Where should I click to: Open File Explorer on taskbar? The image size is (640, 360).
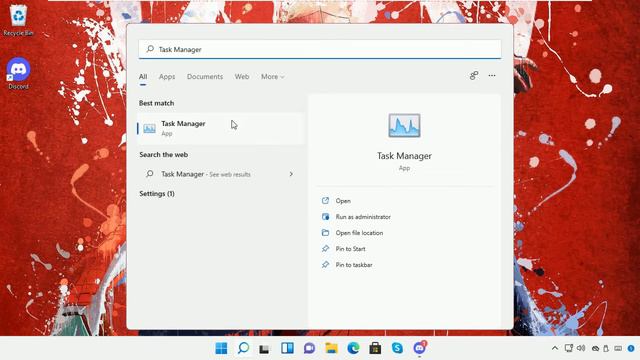331,348
